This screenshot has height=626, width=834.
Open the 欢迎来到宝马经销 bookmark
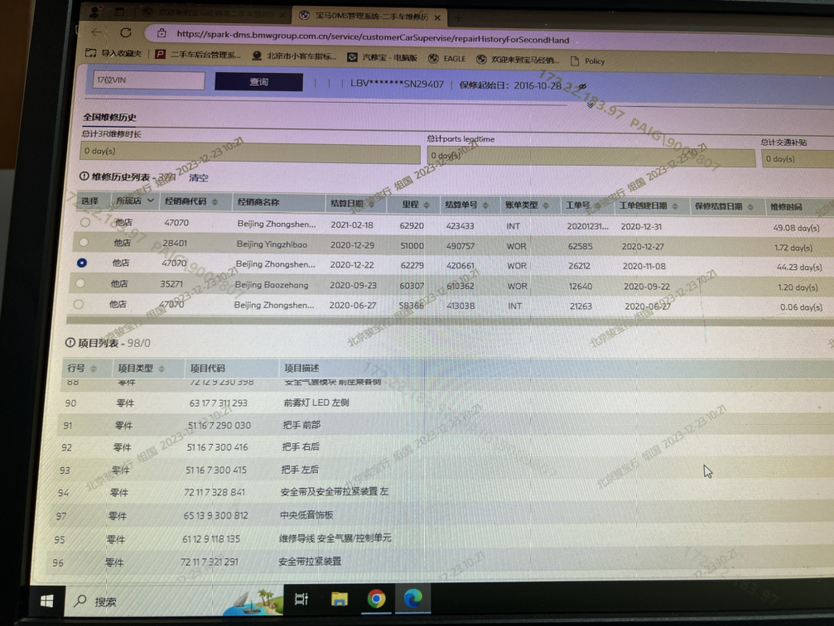pyautogui.click(x=518, y=60)
